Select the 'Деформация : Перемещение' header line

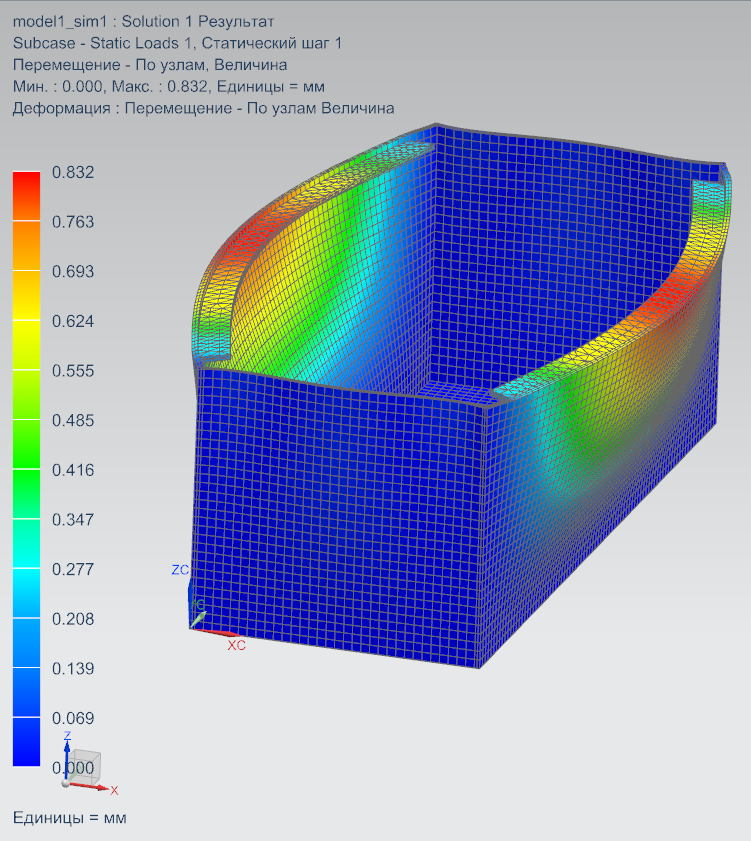click(203, 108)
